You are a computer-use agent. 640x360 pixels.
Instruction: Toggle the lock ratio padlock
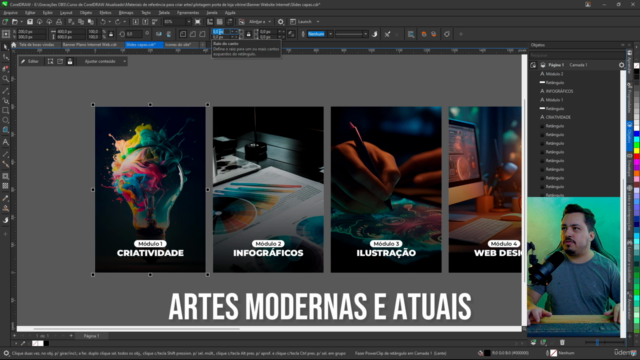111,34
